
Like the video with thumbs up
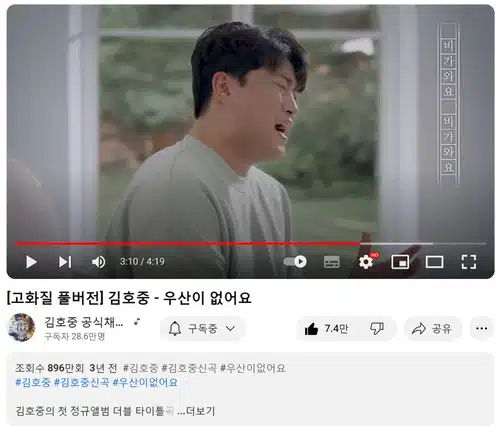(327, 329)
